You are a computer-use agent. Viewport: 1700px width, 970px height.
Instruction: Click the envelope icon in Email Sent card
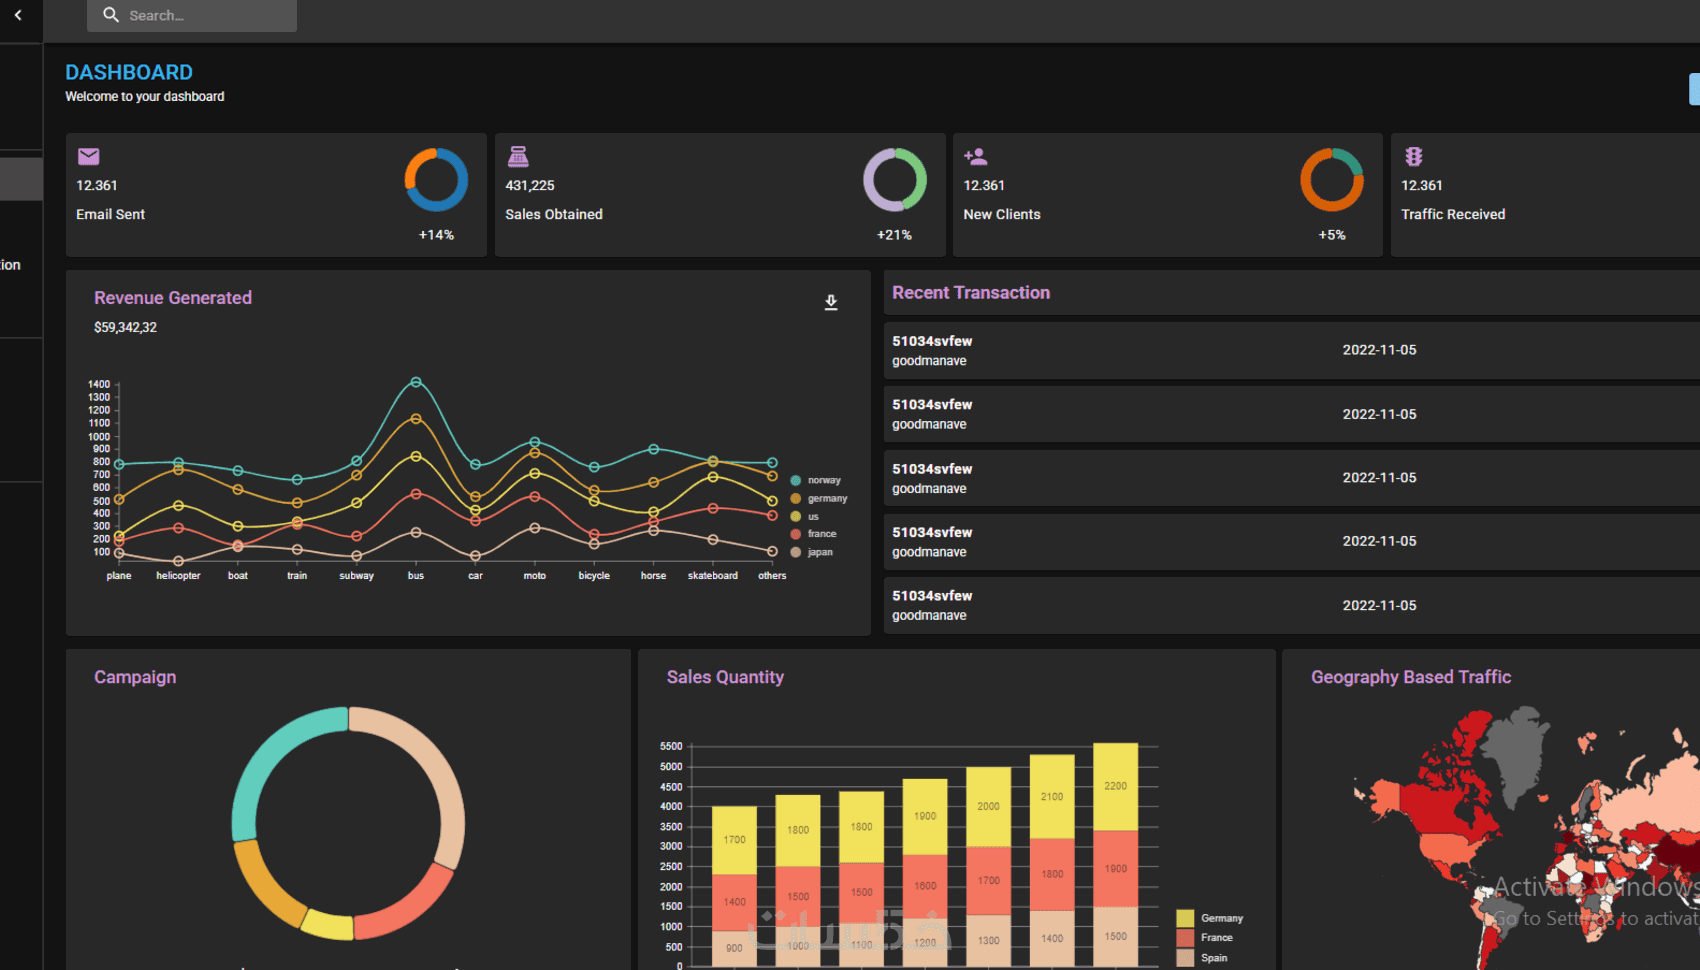click(89, 156)
